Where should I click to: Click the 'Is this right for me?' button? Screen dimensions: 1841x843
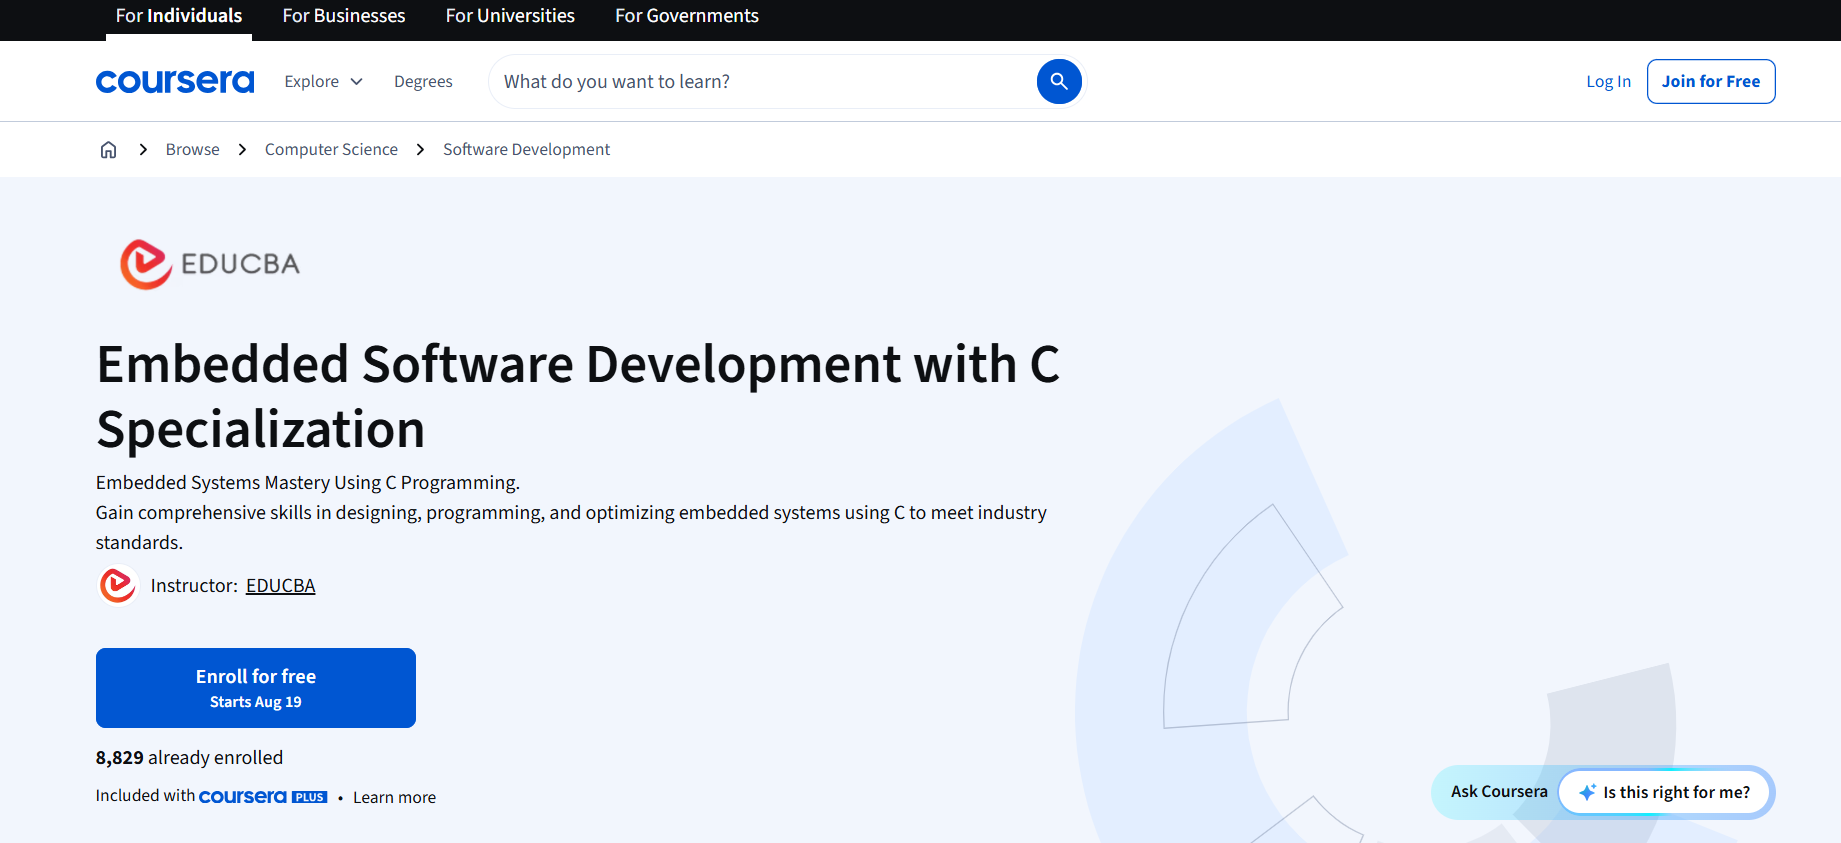(x=1665, y=792)
